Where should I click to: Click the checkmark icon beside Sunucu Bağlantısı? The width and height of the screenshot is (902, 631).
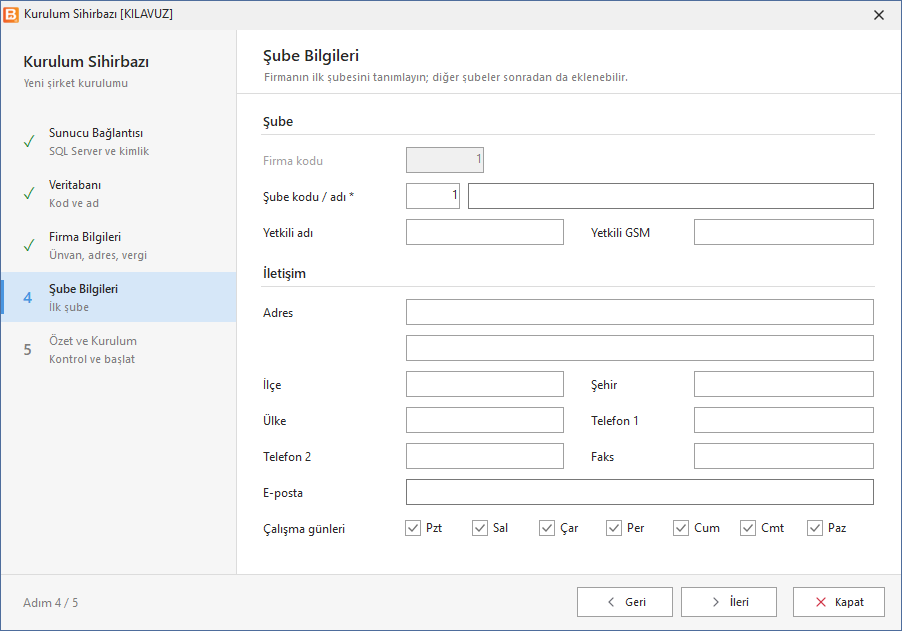point(29,142)
